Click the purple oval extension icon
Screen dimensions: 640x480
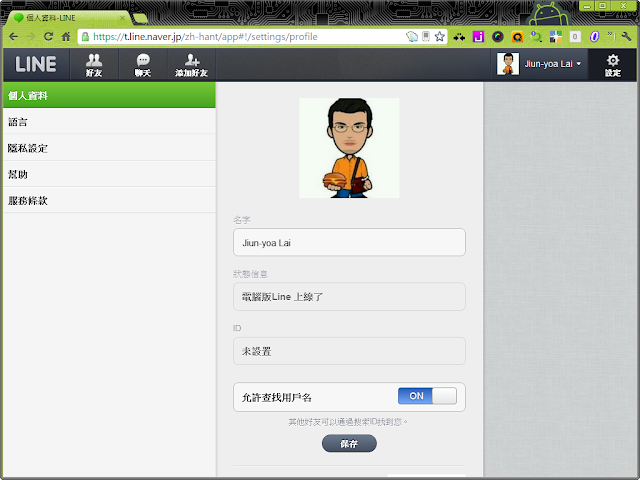coord(594,37)
